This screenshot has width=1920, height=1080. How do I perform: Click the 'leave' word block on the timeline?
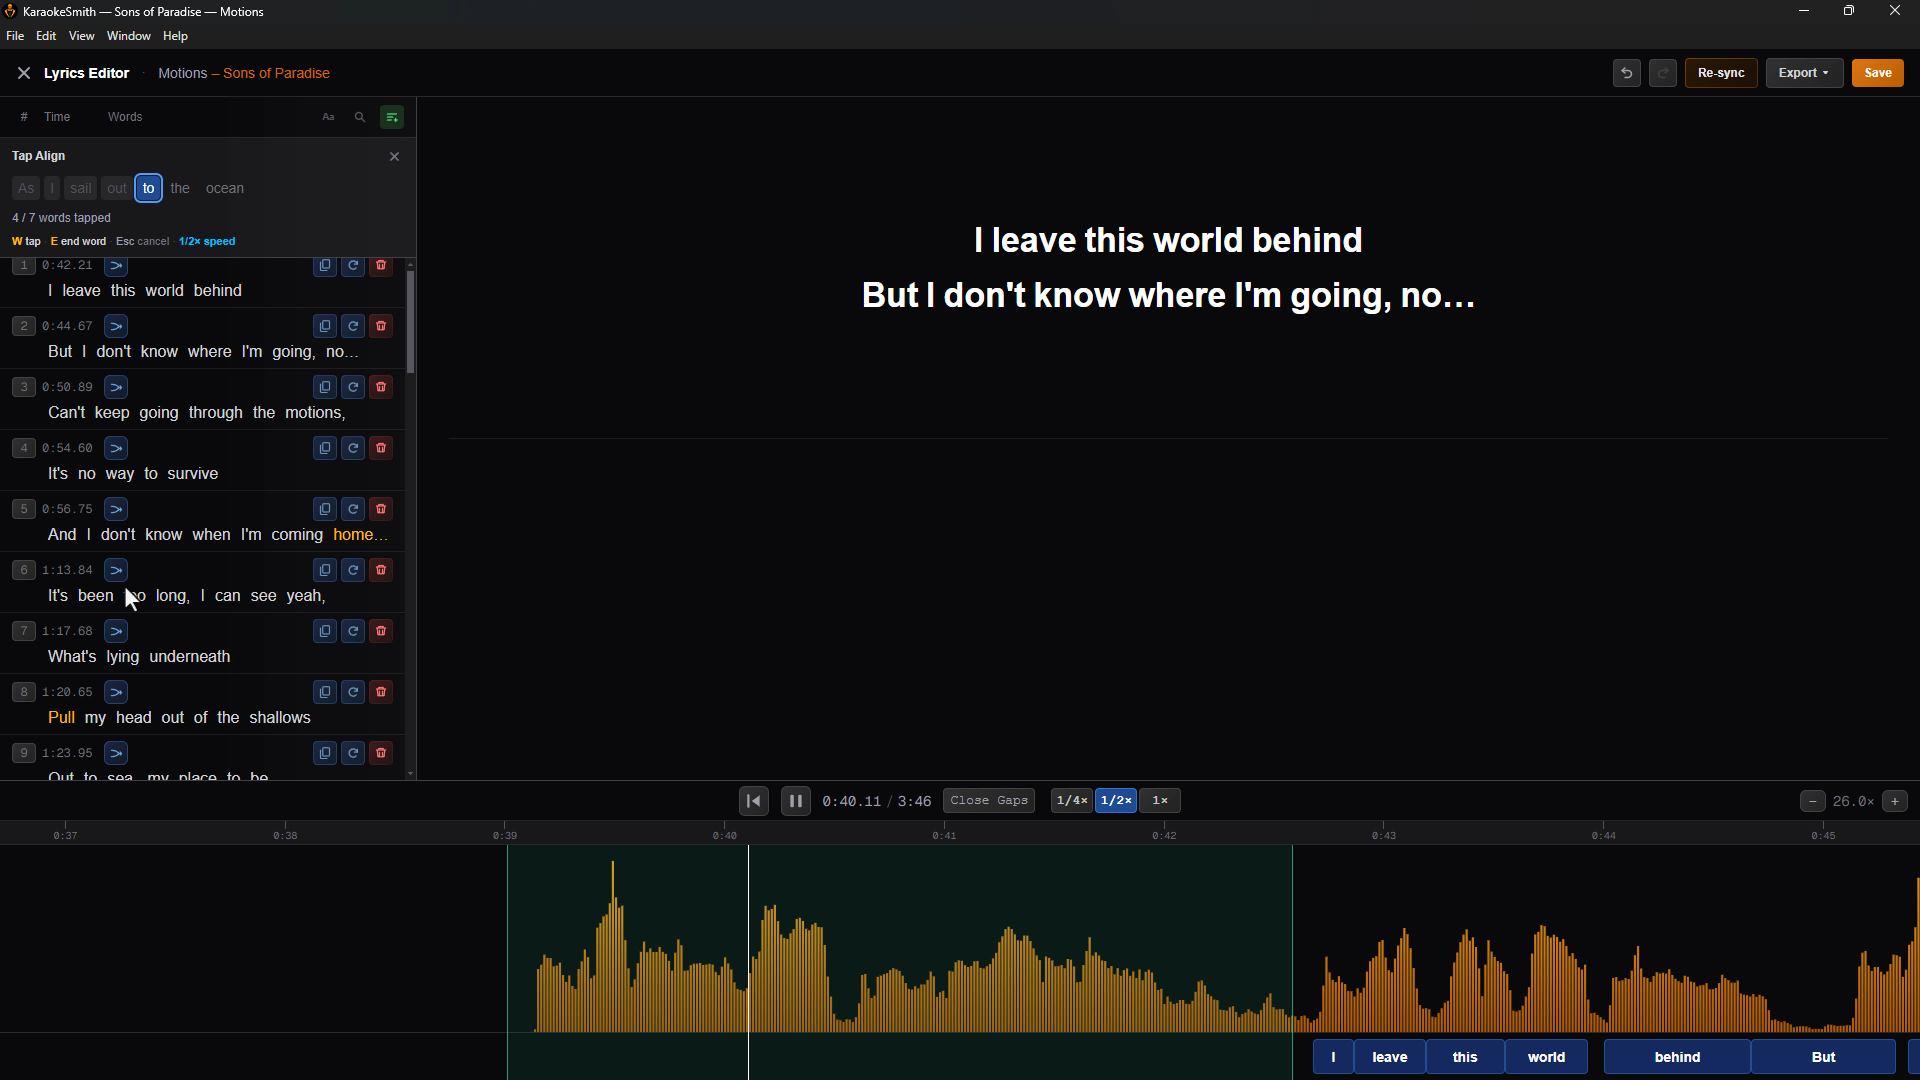[x=1390, y=1057]
